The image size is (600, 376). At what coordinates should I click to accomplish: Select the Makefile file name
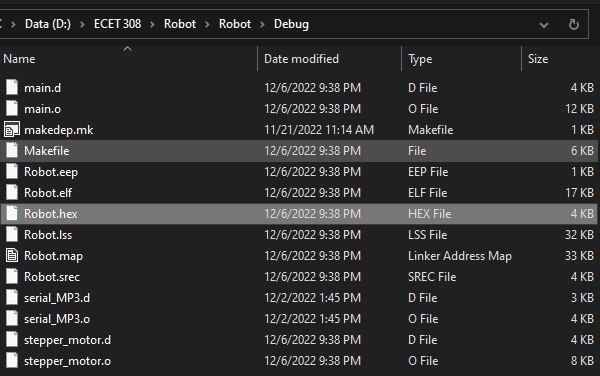click(x=47, y=151)
